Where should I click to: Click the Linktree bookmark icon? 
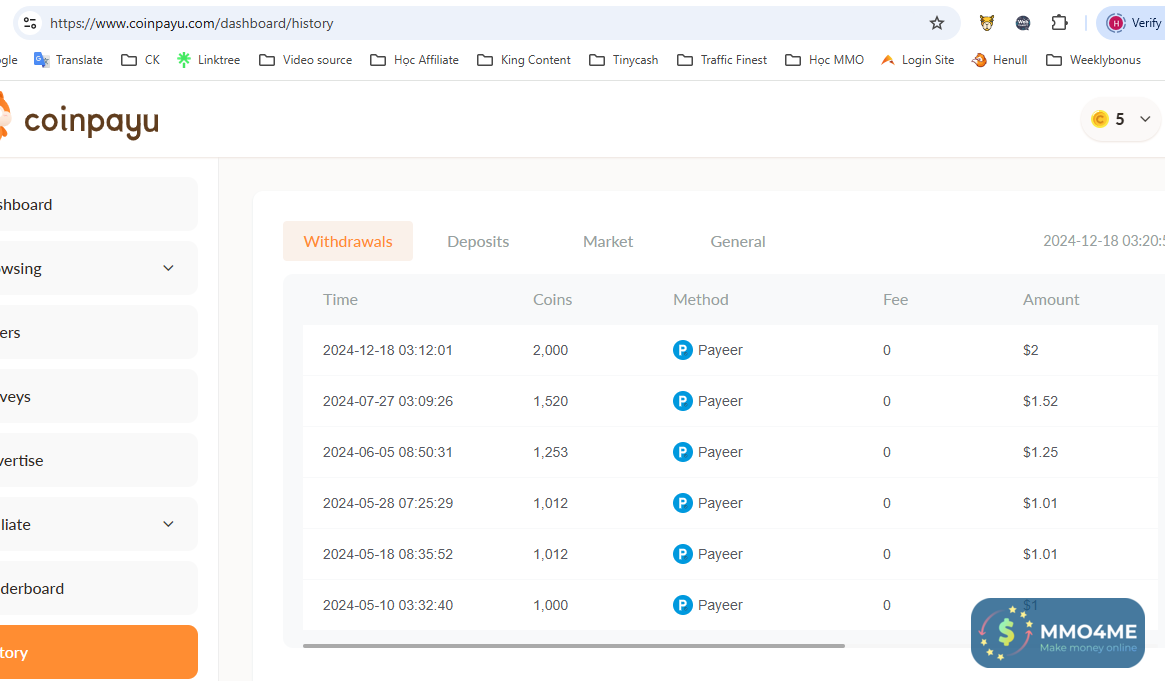coord(184,60)
